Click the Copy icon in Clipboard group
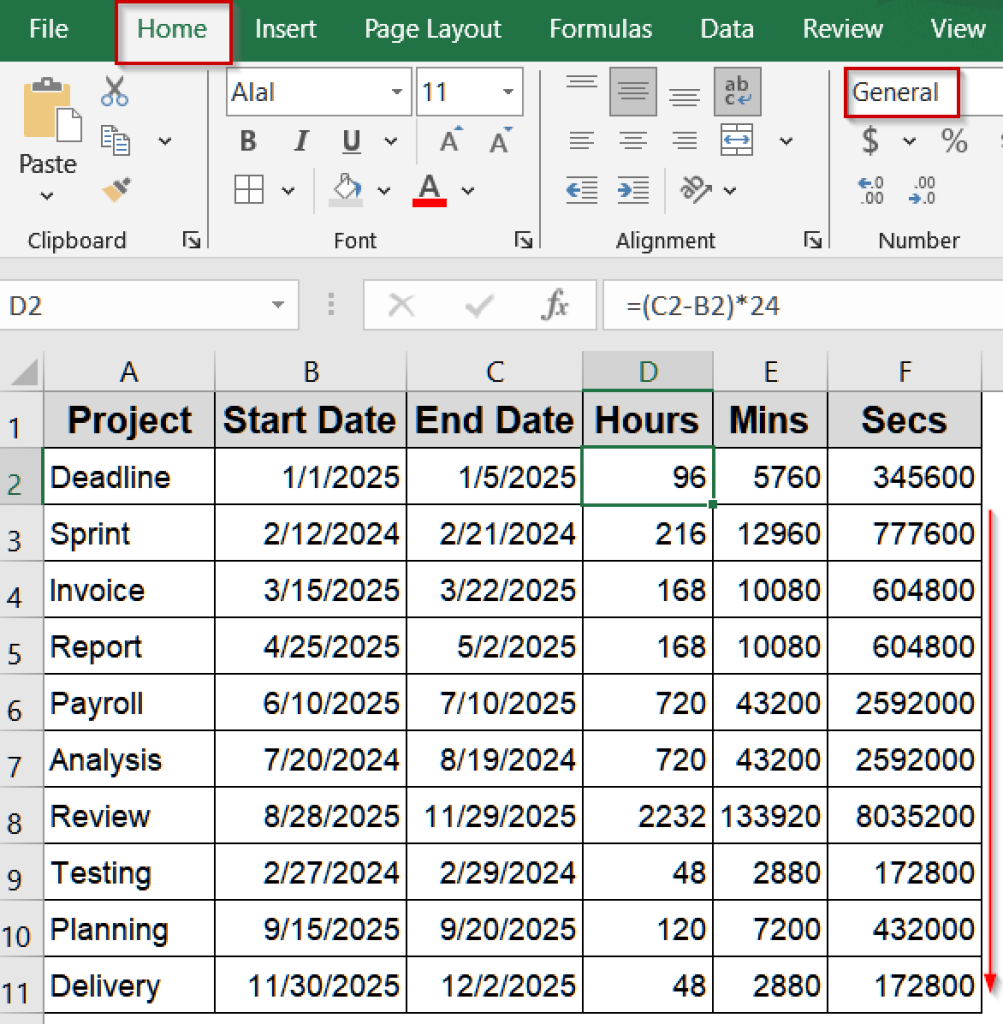This screenshot has height=1024, width=1003. click(x=114, y=138)
